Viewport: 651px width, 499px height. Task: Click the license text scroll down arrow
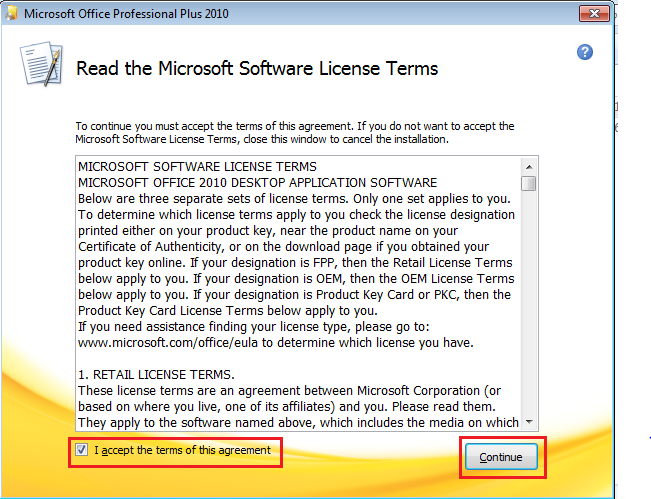pyautogui.click(x=529, y=422)
